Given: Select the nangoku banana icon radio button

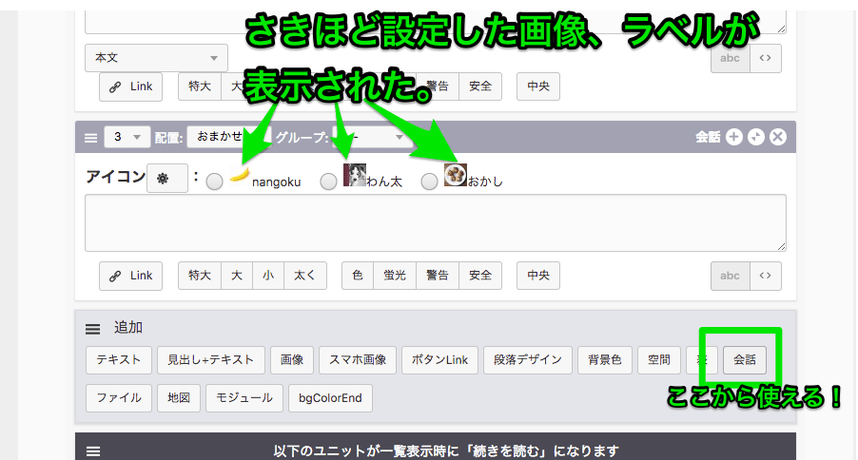Looking at the screenshot, I should [x=214, y=181].
